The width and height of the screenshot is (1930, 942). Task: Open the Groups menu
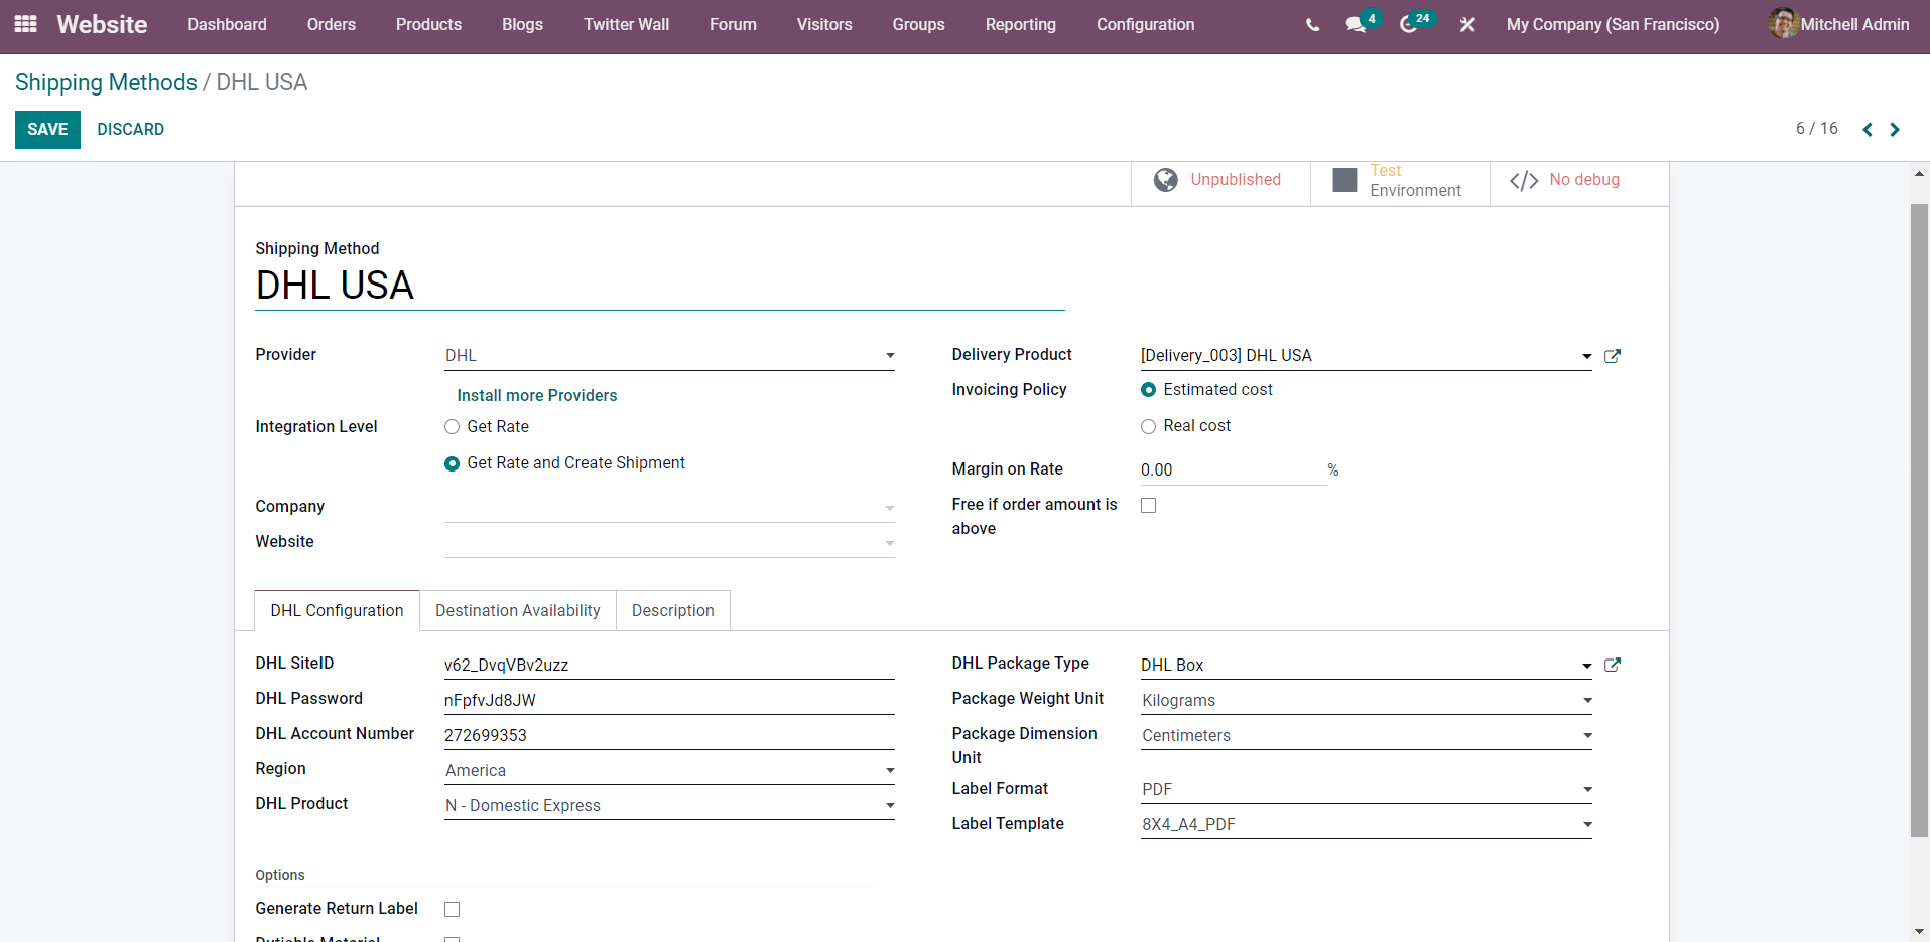pos(918,25)
